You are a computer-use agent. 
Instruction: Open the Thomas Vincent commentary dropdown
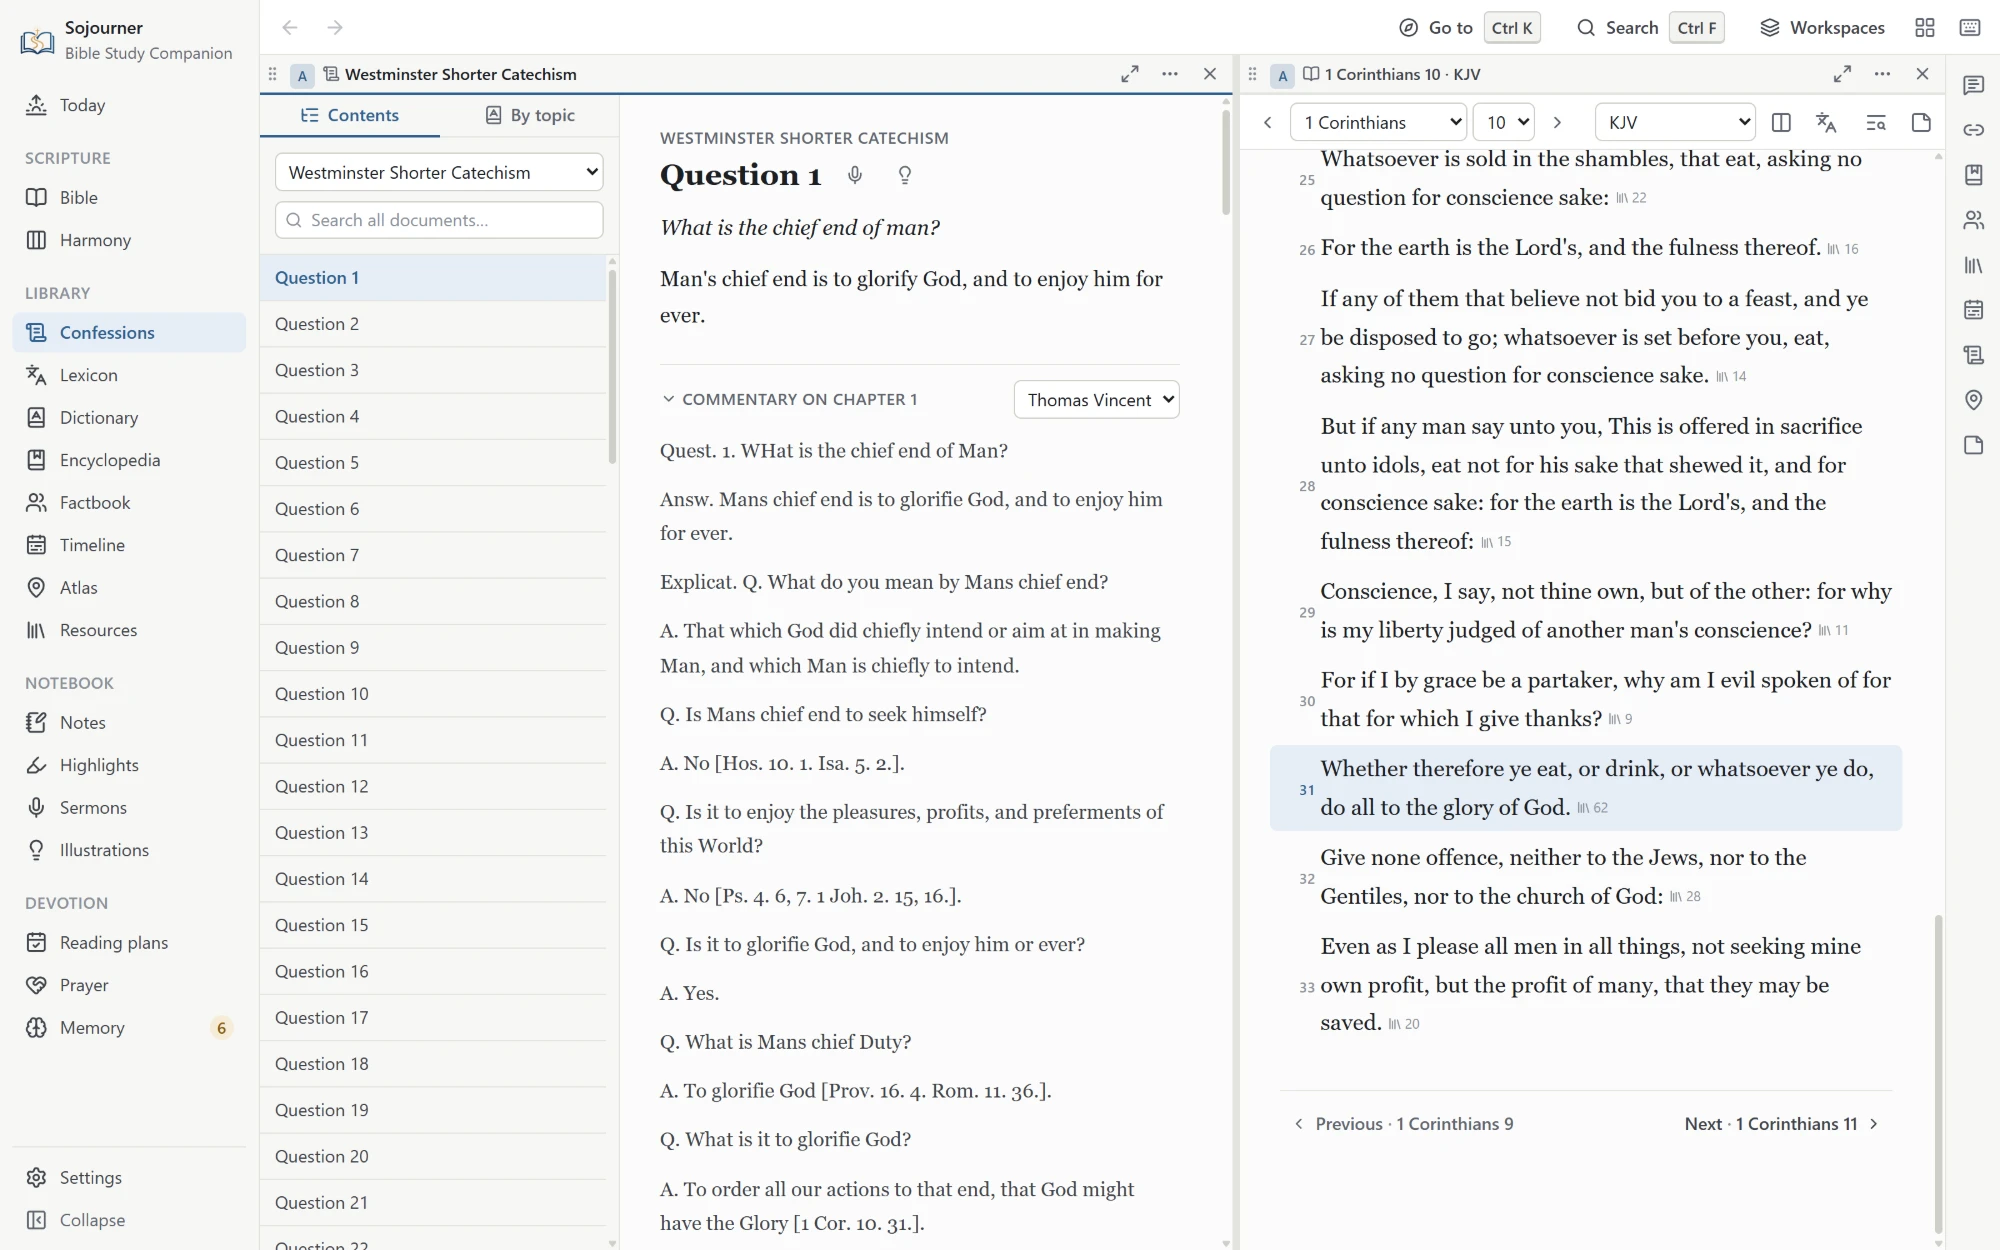tap(1096, 400)
